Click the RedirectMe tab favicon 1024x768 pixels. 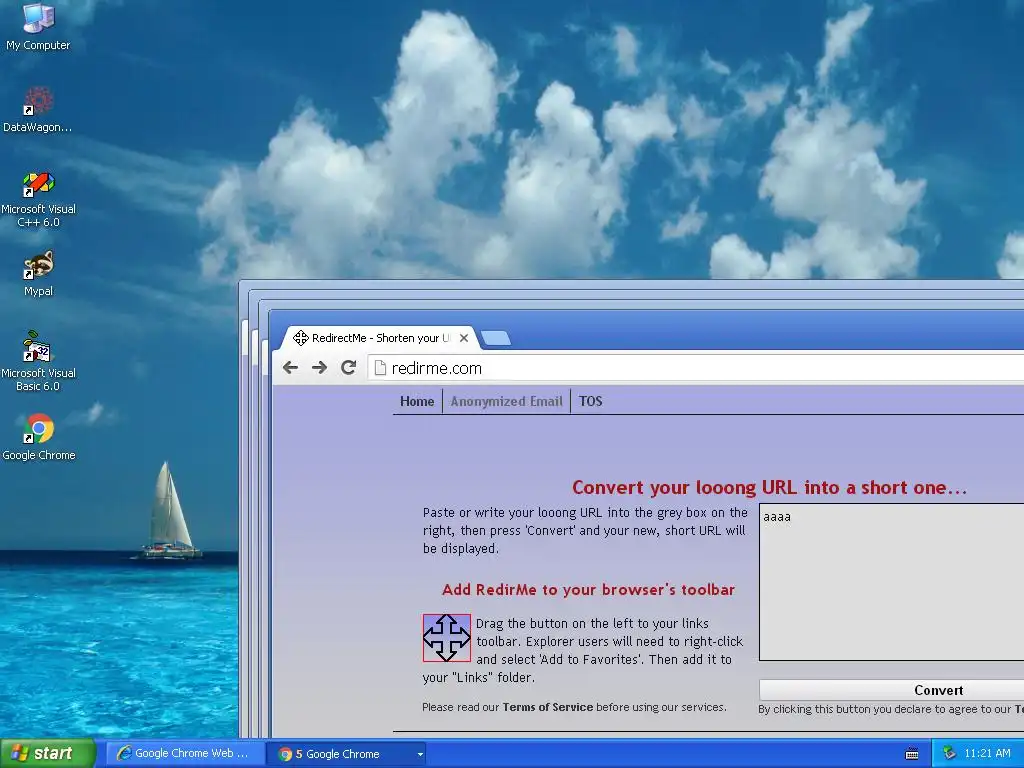click(x=300, y=338)
